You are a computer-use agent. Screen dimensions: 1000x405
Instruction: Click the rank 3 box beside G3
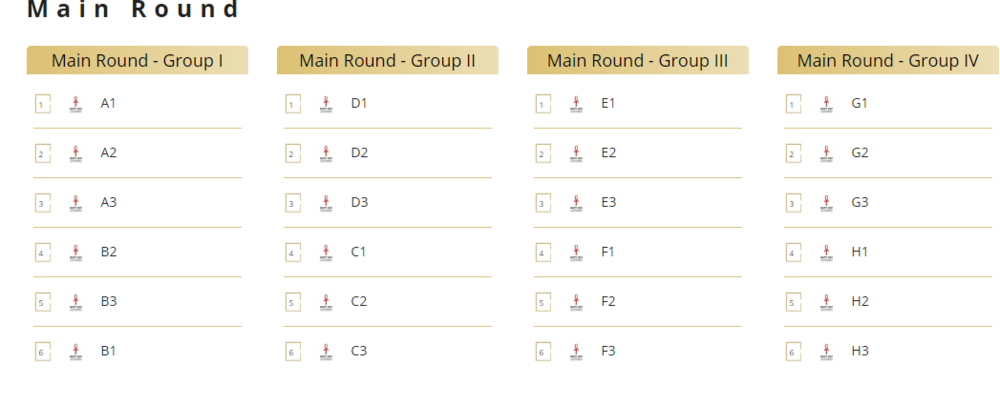click(793, 203)
